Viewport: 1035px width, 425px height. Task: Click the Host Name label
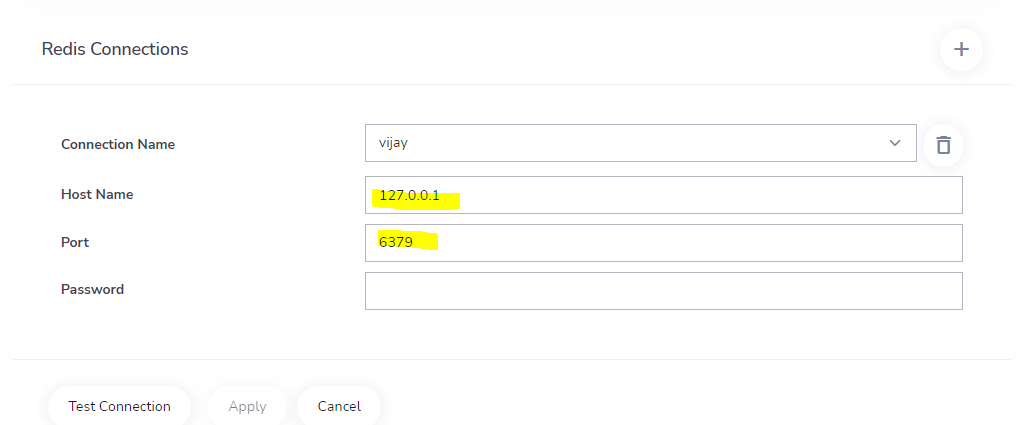tap(97, 195)
